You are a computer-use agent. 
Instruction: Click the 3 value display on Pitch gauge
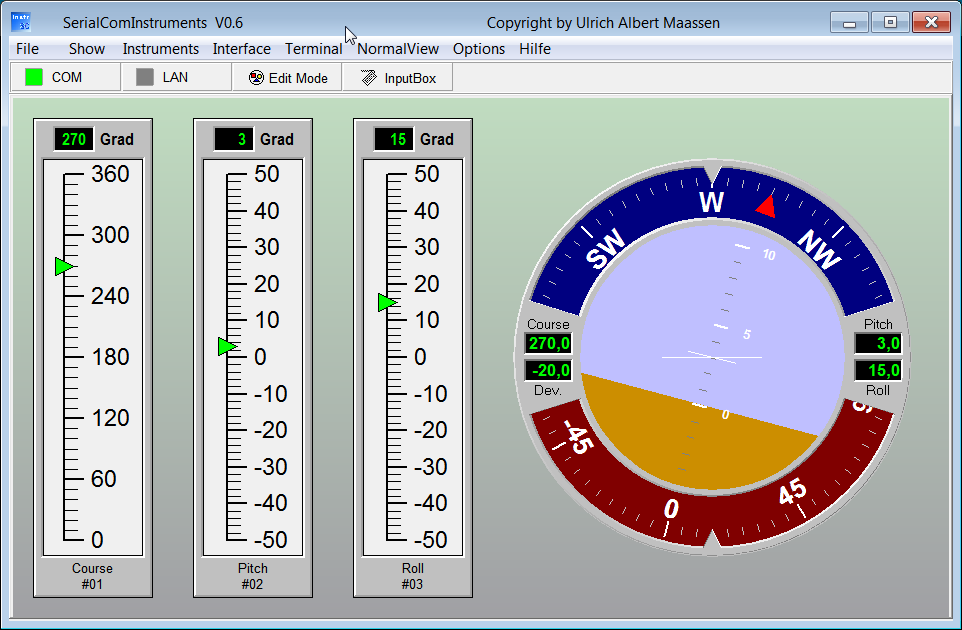[x=234, y=139]
